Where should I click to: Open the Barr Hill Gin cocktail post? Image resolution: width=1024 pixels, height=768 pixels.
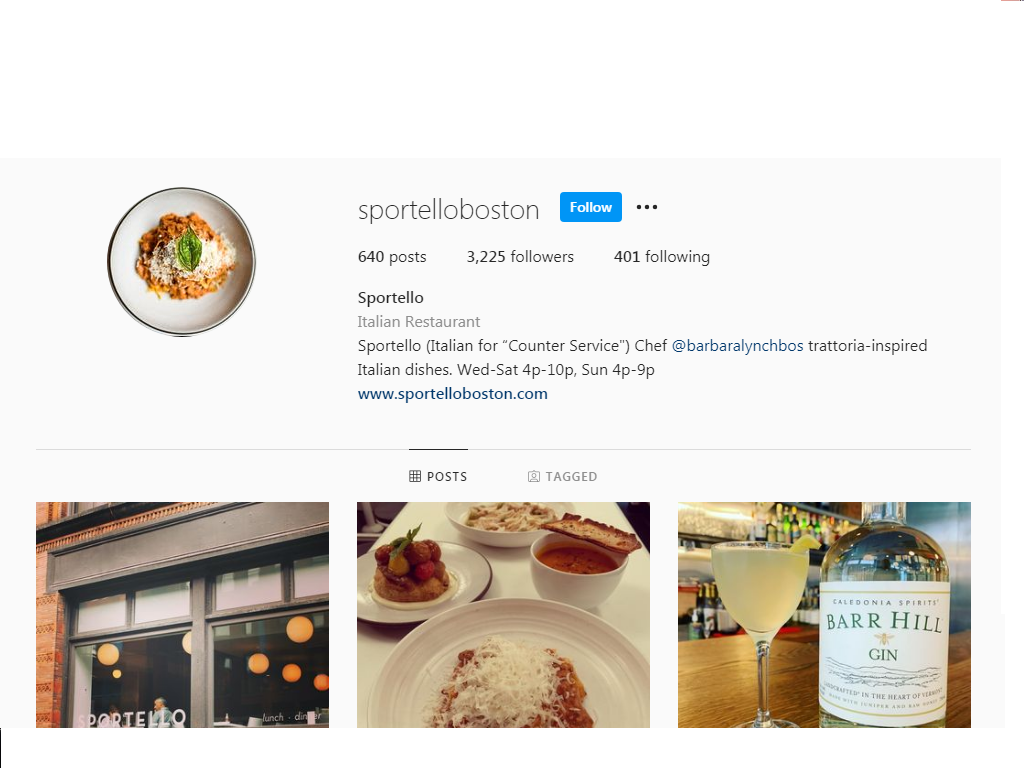click(824, 615)
